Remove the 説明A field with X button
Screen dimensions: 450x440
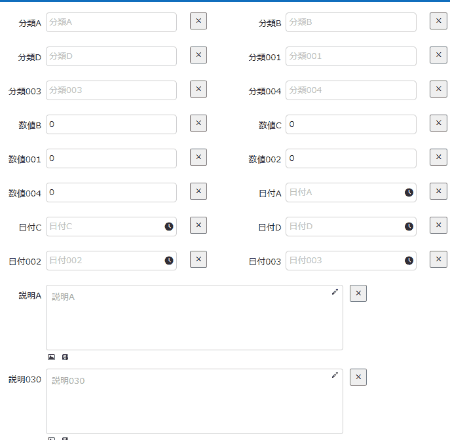point(358,293)
